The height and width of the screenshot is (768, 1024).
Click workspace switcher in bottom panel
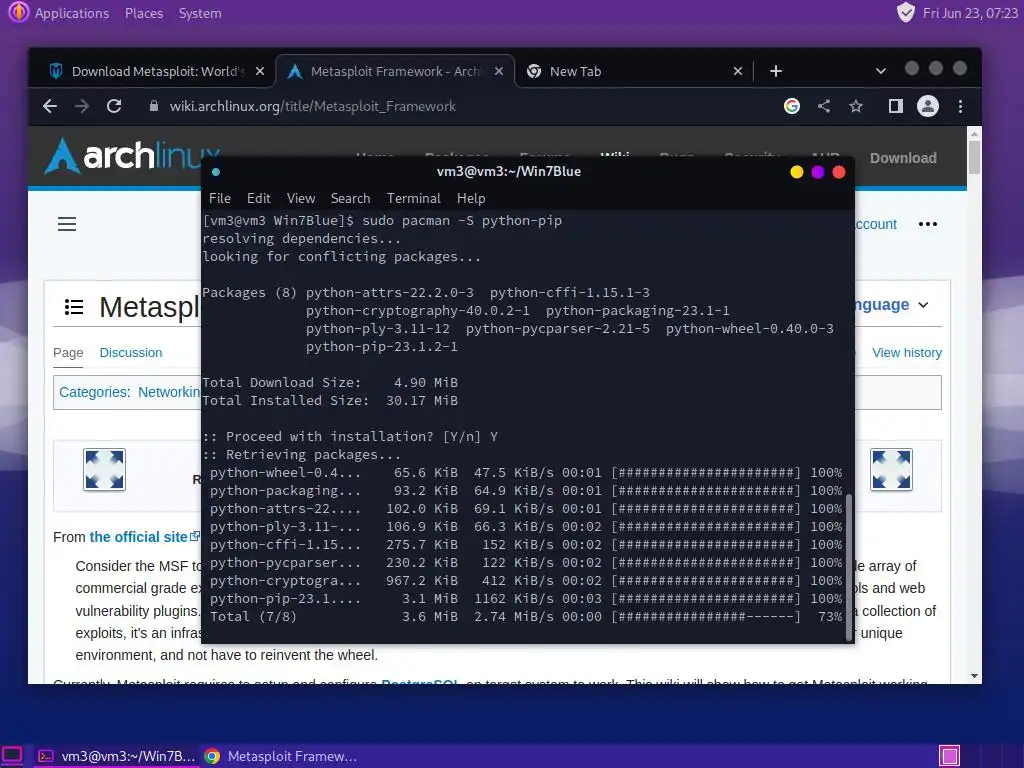(950, 756)
